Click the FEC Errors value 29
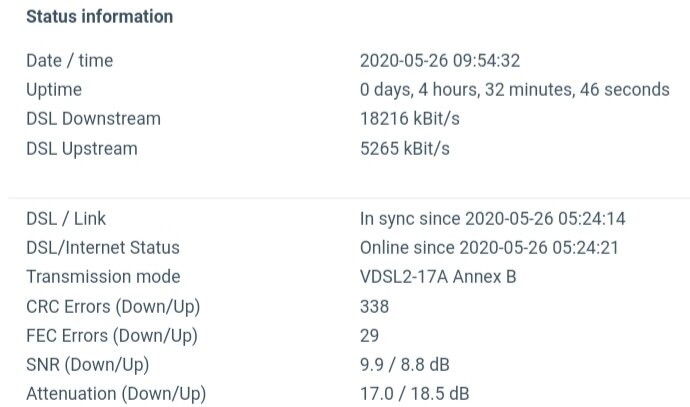The image size is (690, 407). 370,336
